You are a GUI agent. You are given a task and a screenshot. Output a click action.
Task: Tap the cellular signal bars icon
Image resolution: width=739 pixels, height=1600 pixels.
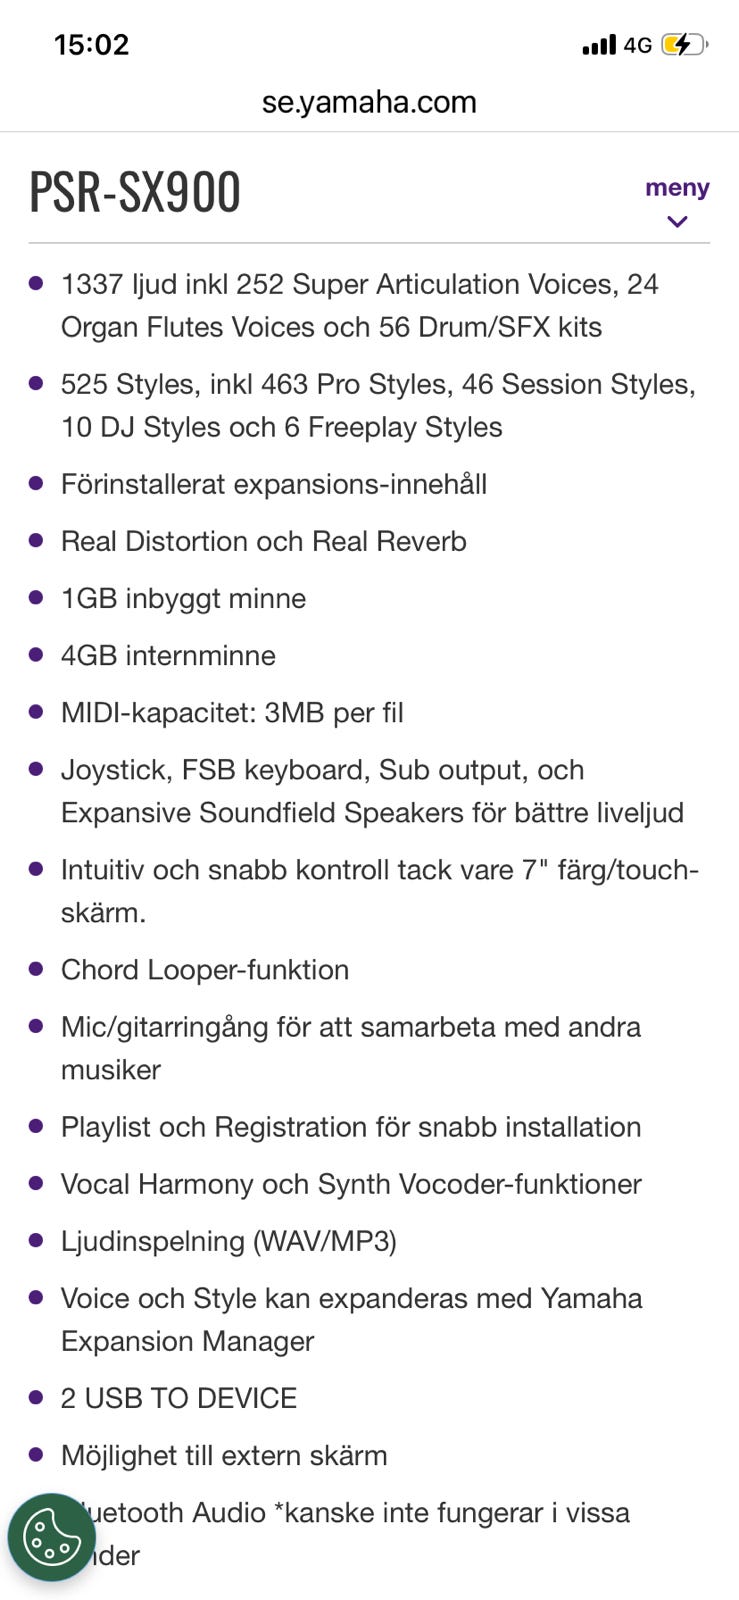(599, 44)
